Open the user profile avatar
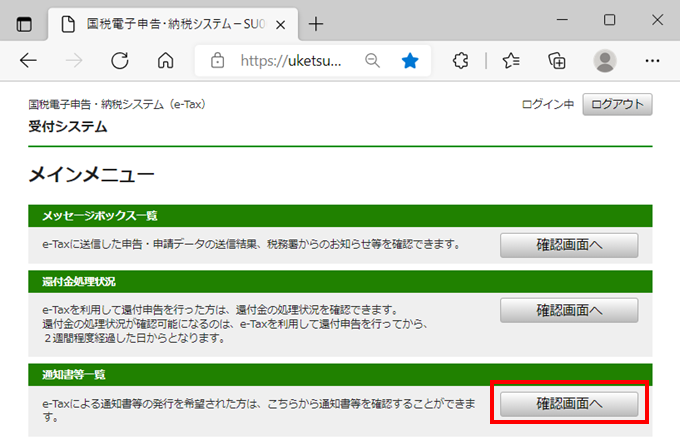 click(605, 61)
